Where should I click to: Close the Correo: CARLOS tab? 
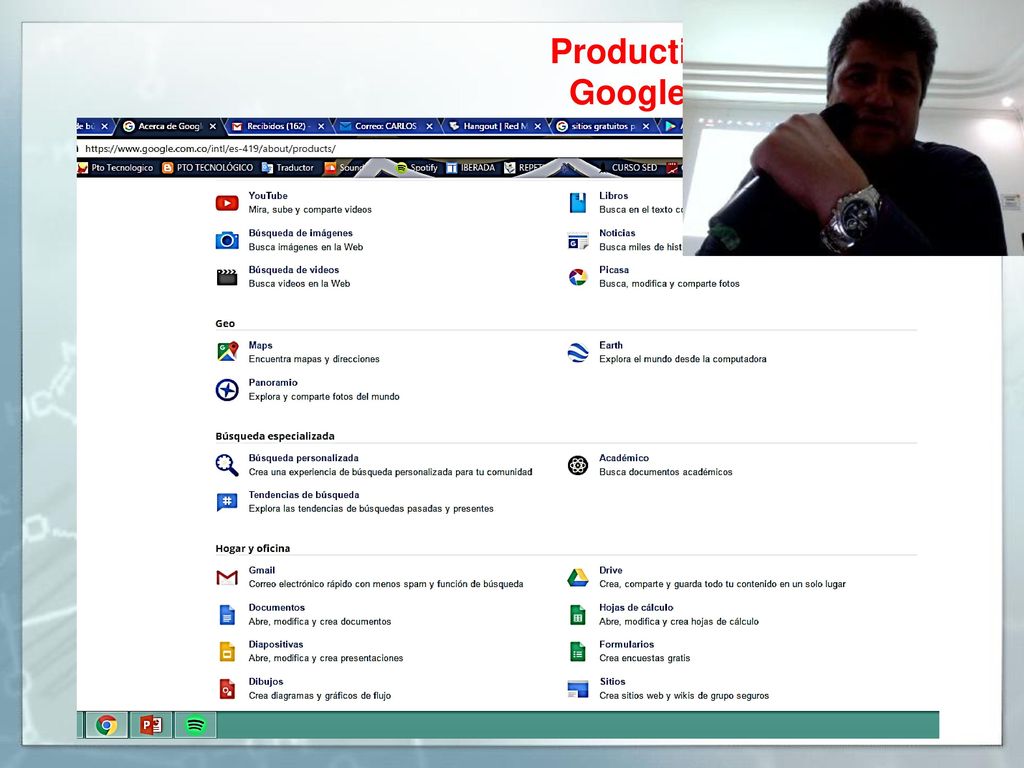pos(430,127)
